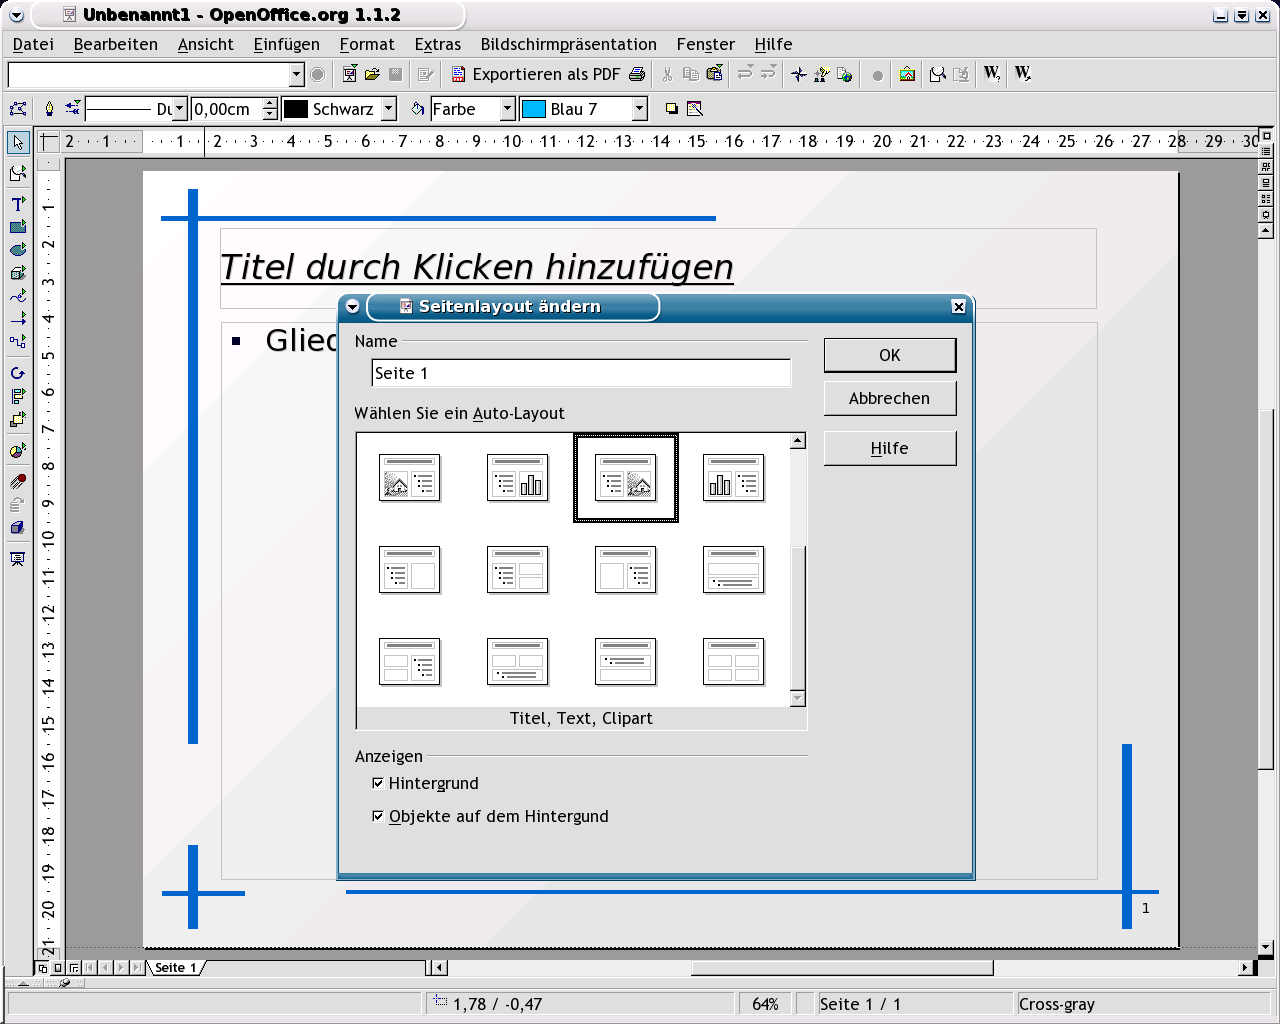Select the arrow selection tool

(x=18, y=143)
